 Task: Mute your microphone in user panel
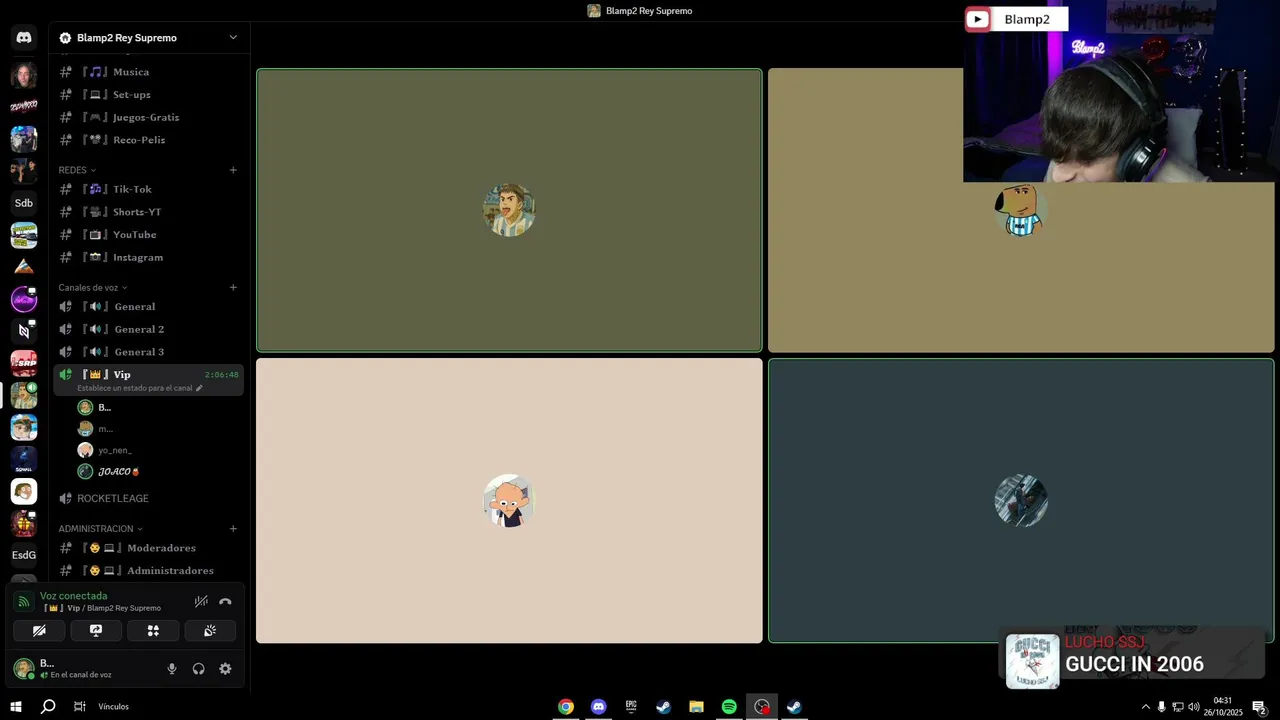click(172, 669)
